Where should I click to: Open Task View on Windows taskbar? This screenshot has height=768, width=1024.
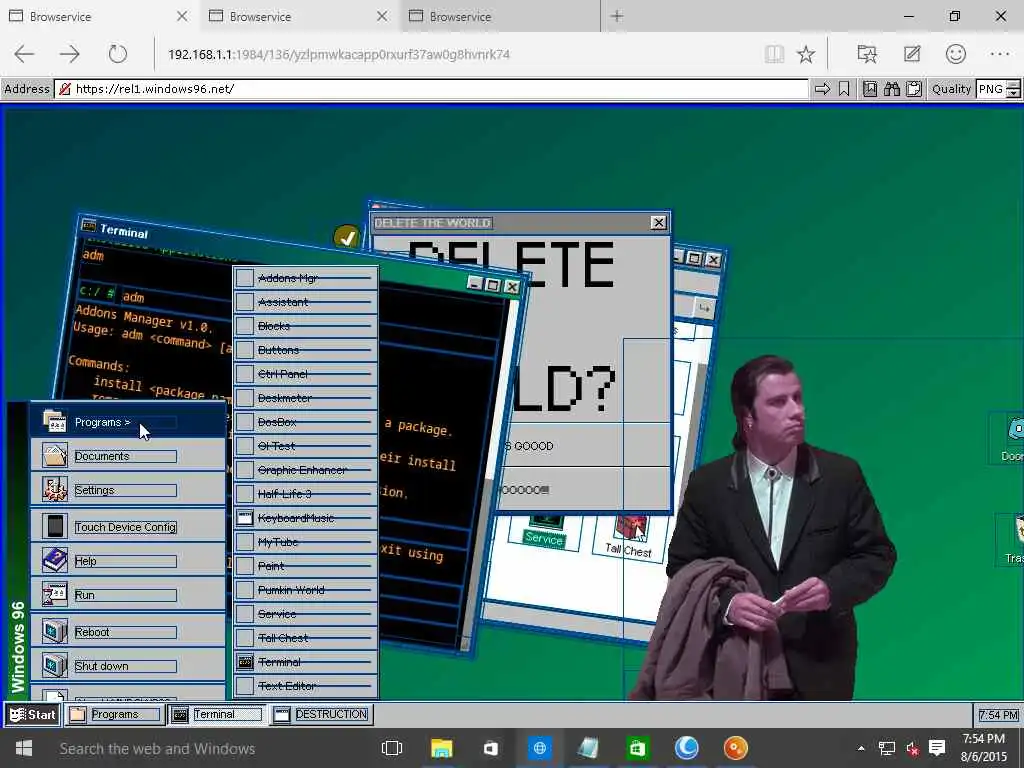pyautogui.click(x=392, y=748)
